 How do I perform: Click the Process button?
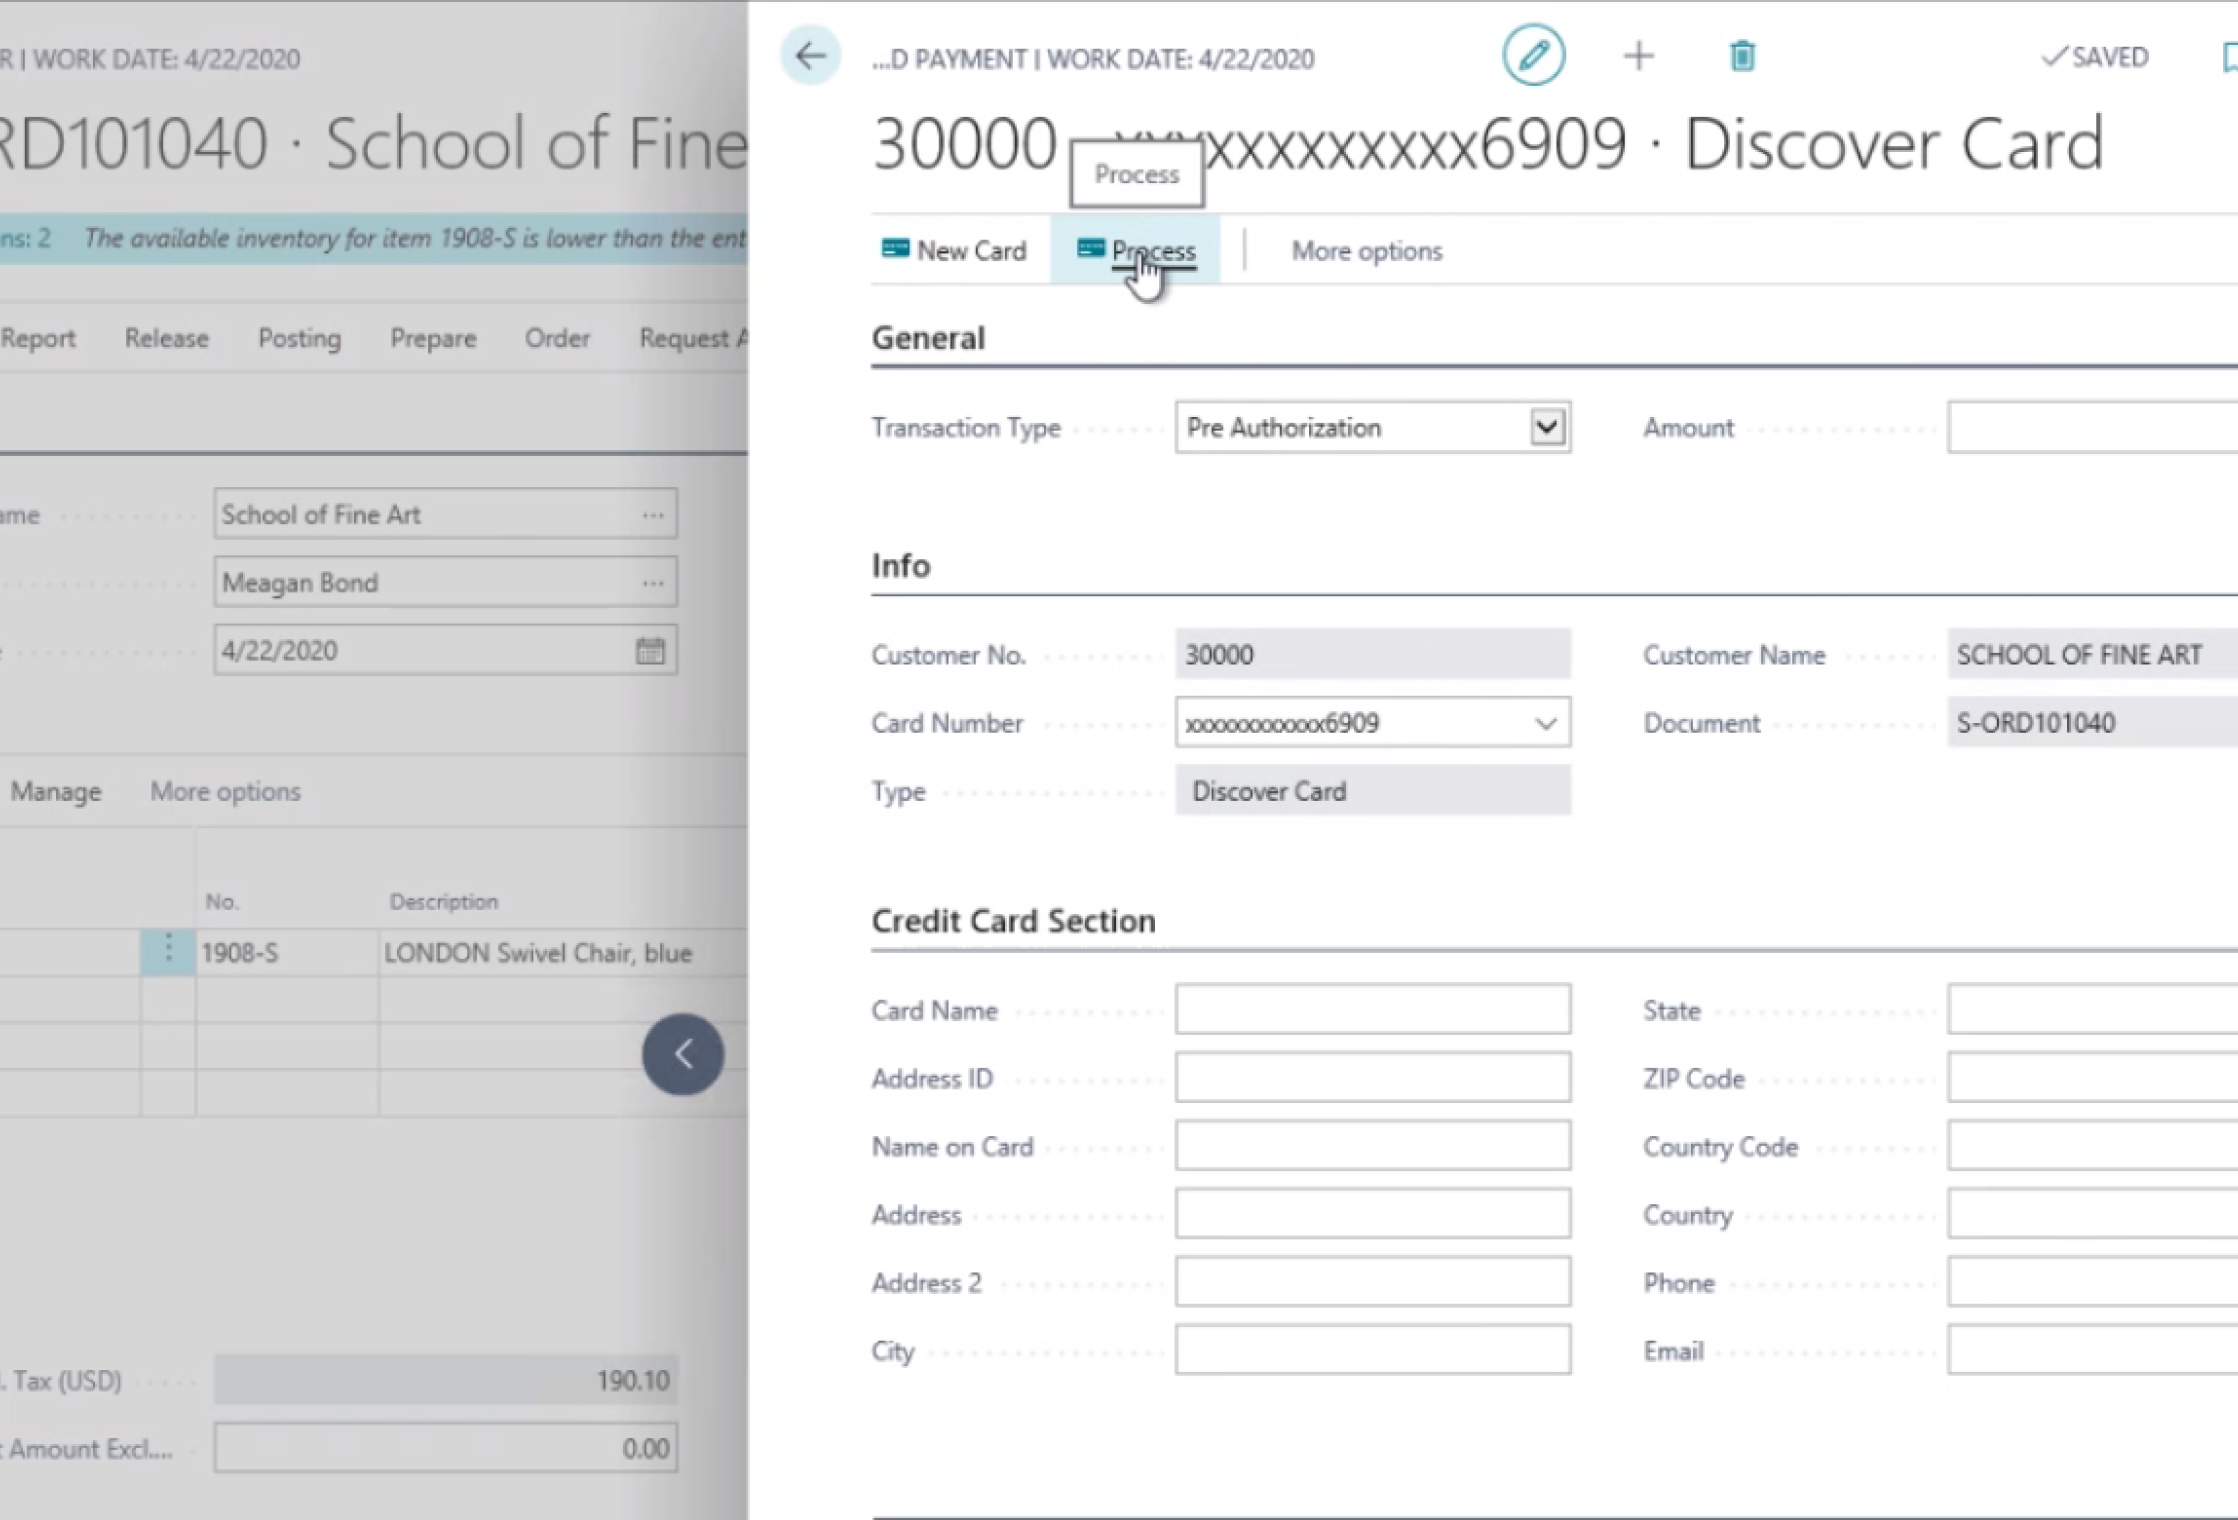[x=1136, y=250]
